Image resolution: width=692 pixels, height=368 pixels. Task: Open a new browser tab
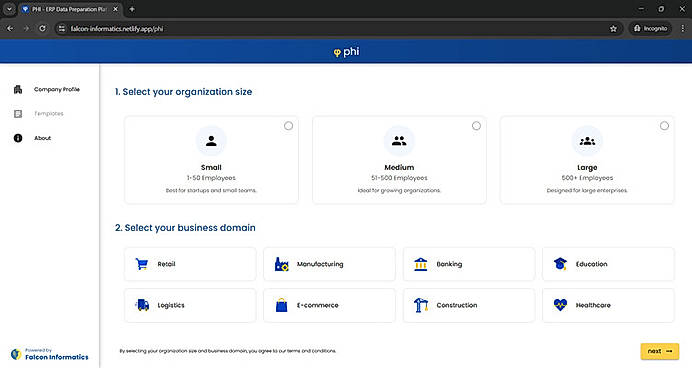point(132,9)
